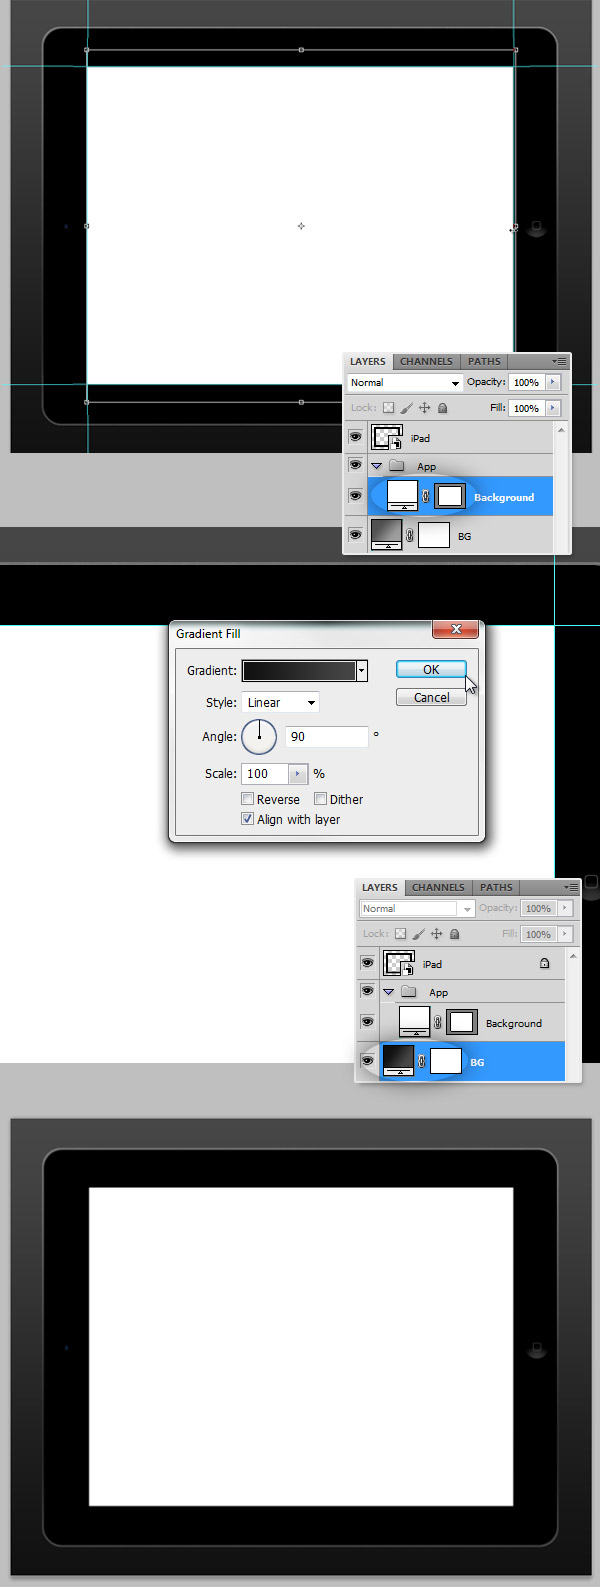
Task: Click vector mask thumbnail of selected Background layer
Action: 451,496
